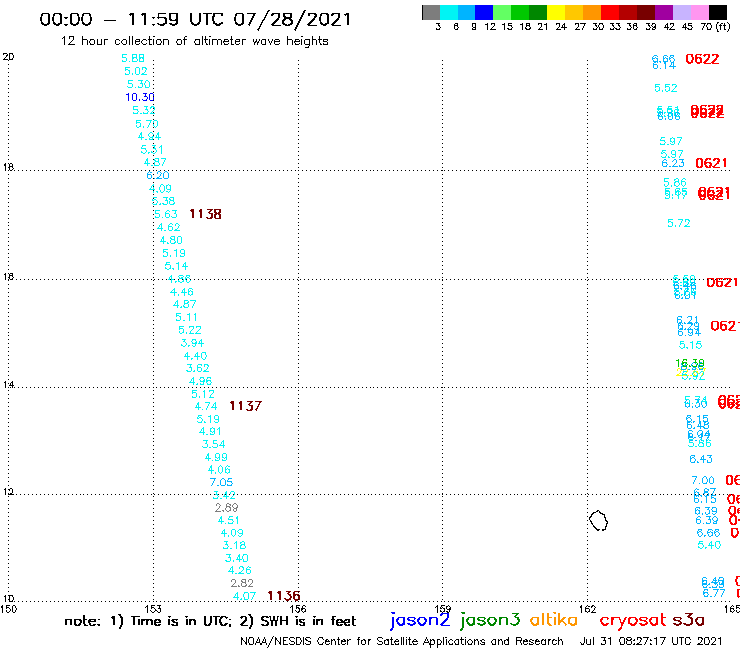740x650 pixels.
Task: Click the NOAA/NESDIS Center credit line
Action: coord(402,641)
